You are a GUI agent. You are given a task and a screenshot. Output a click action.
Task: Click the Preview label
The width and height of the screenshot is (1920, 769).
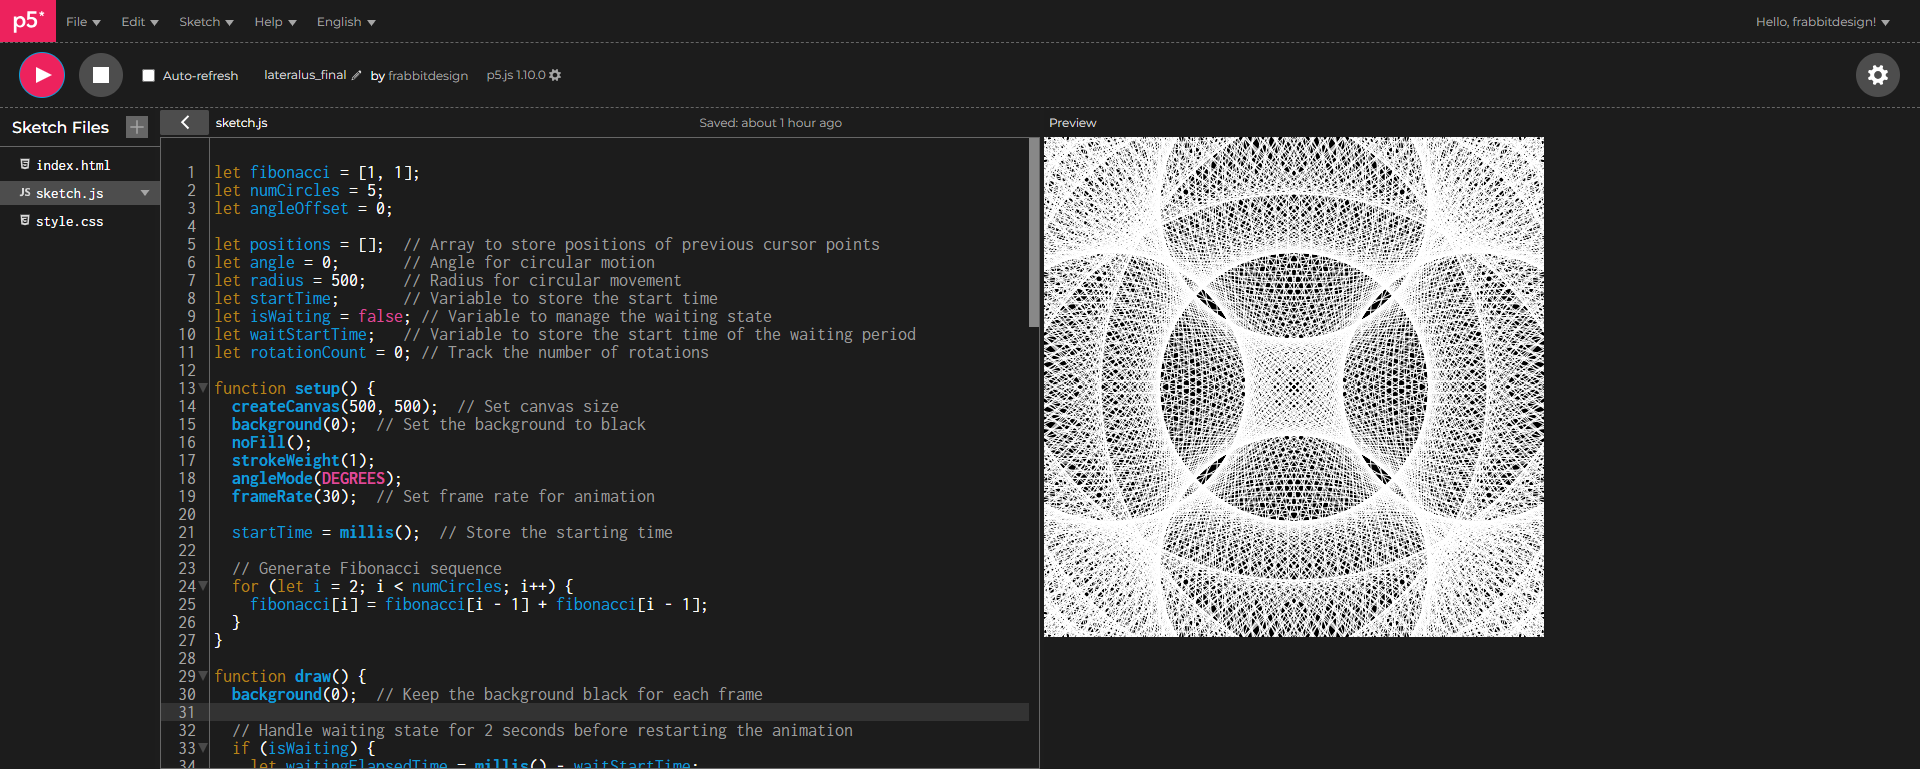[1073, 123]
